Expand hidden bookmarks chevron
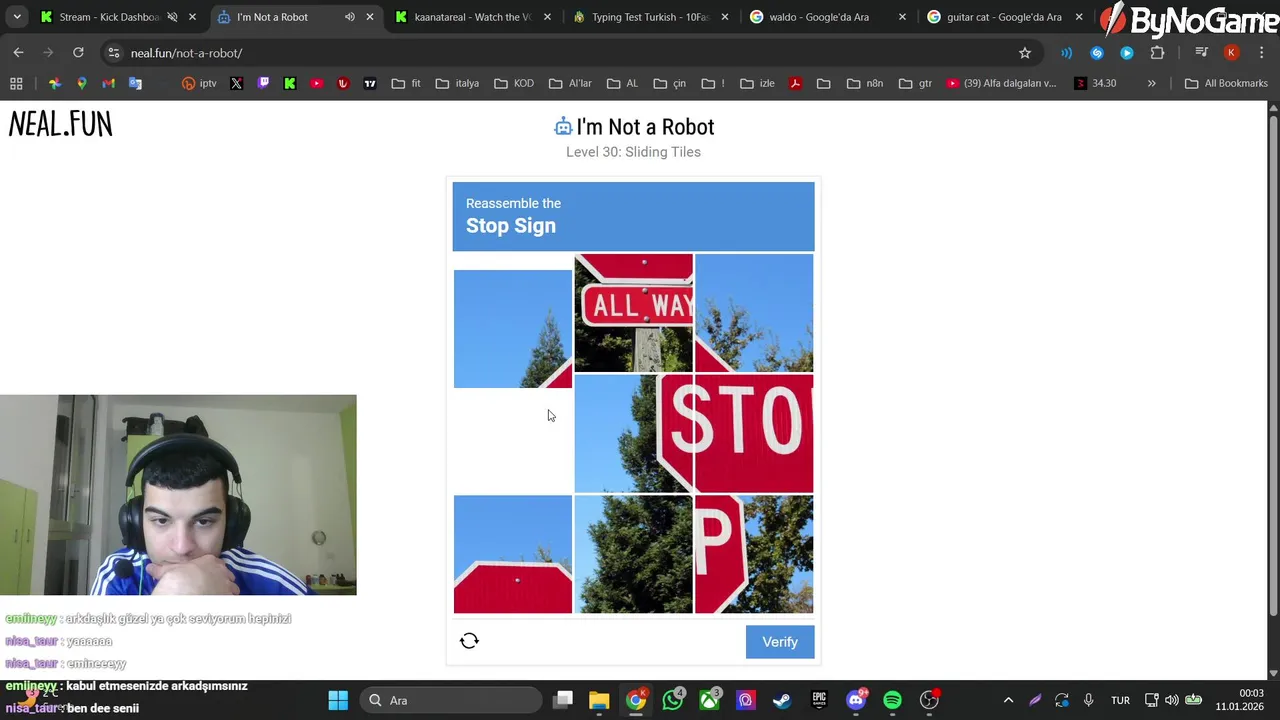This screenshot has height=720, width=1280. [x=1151, y=83]
